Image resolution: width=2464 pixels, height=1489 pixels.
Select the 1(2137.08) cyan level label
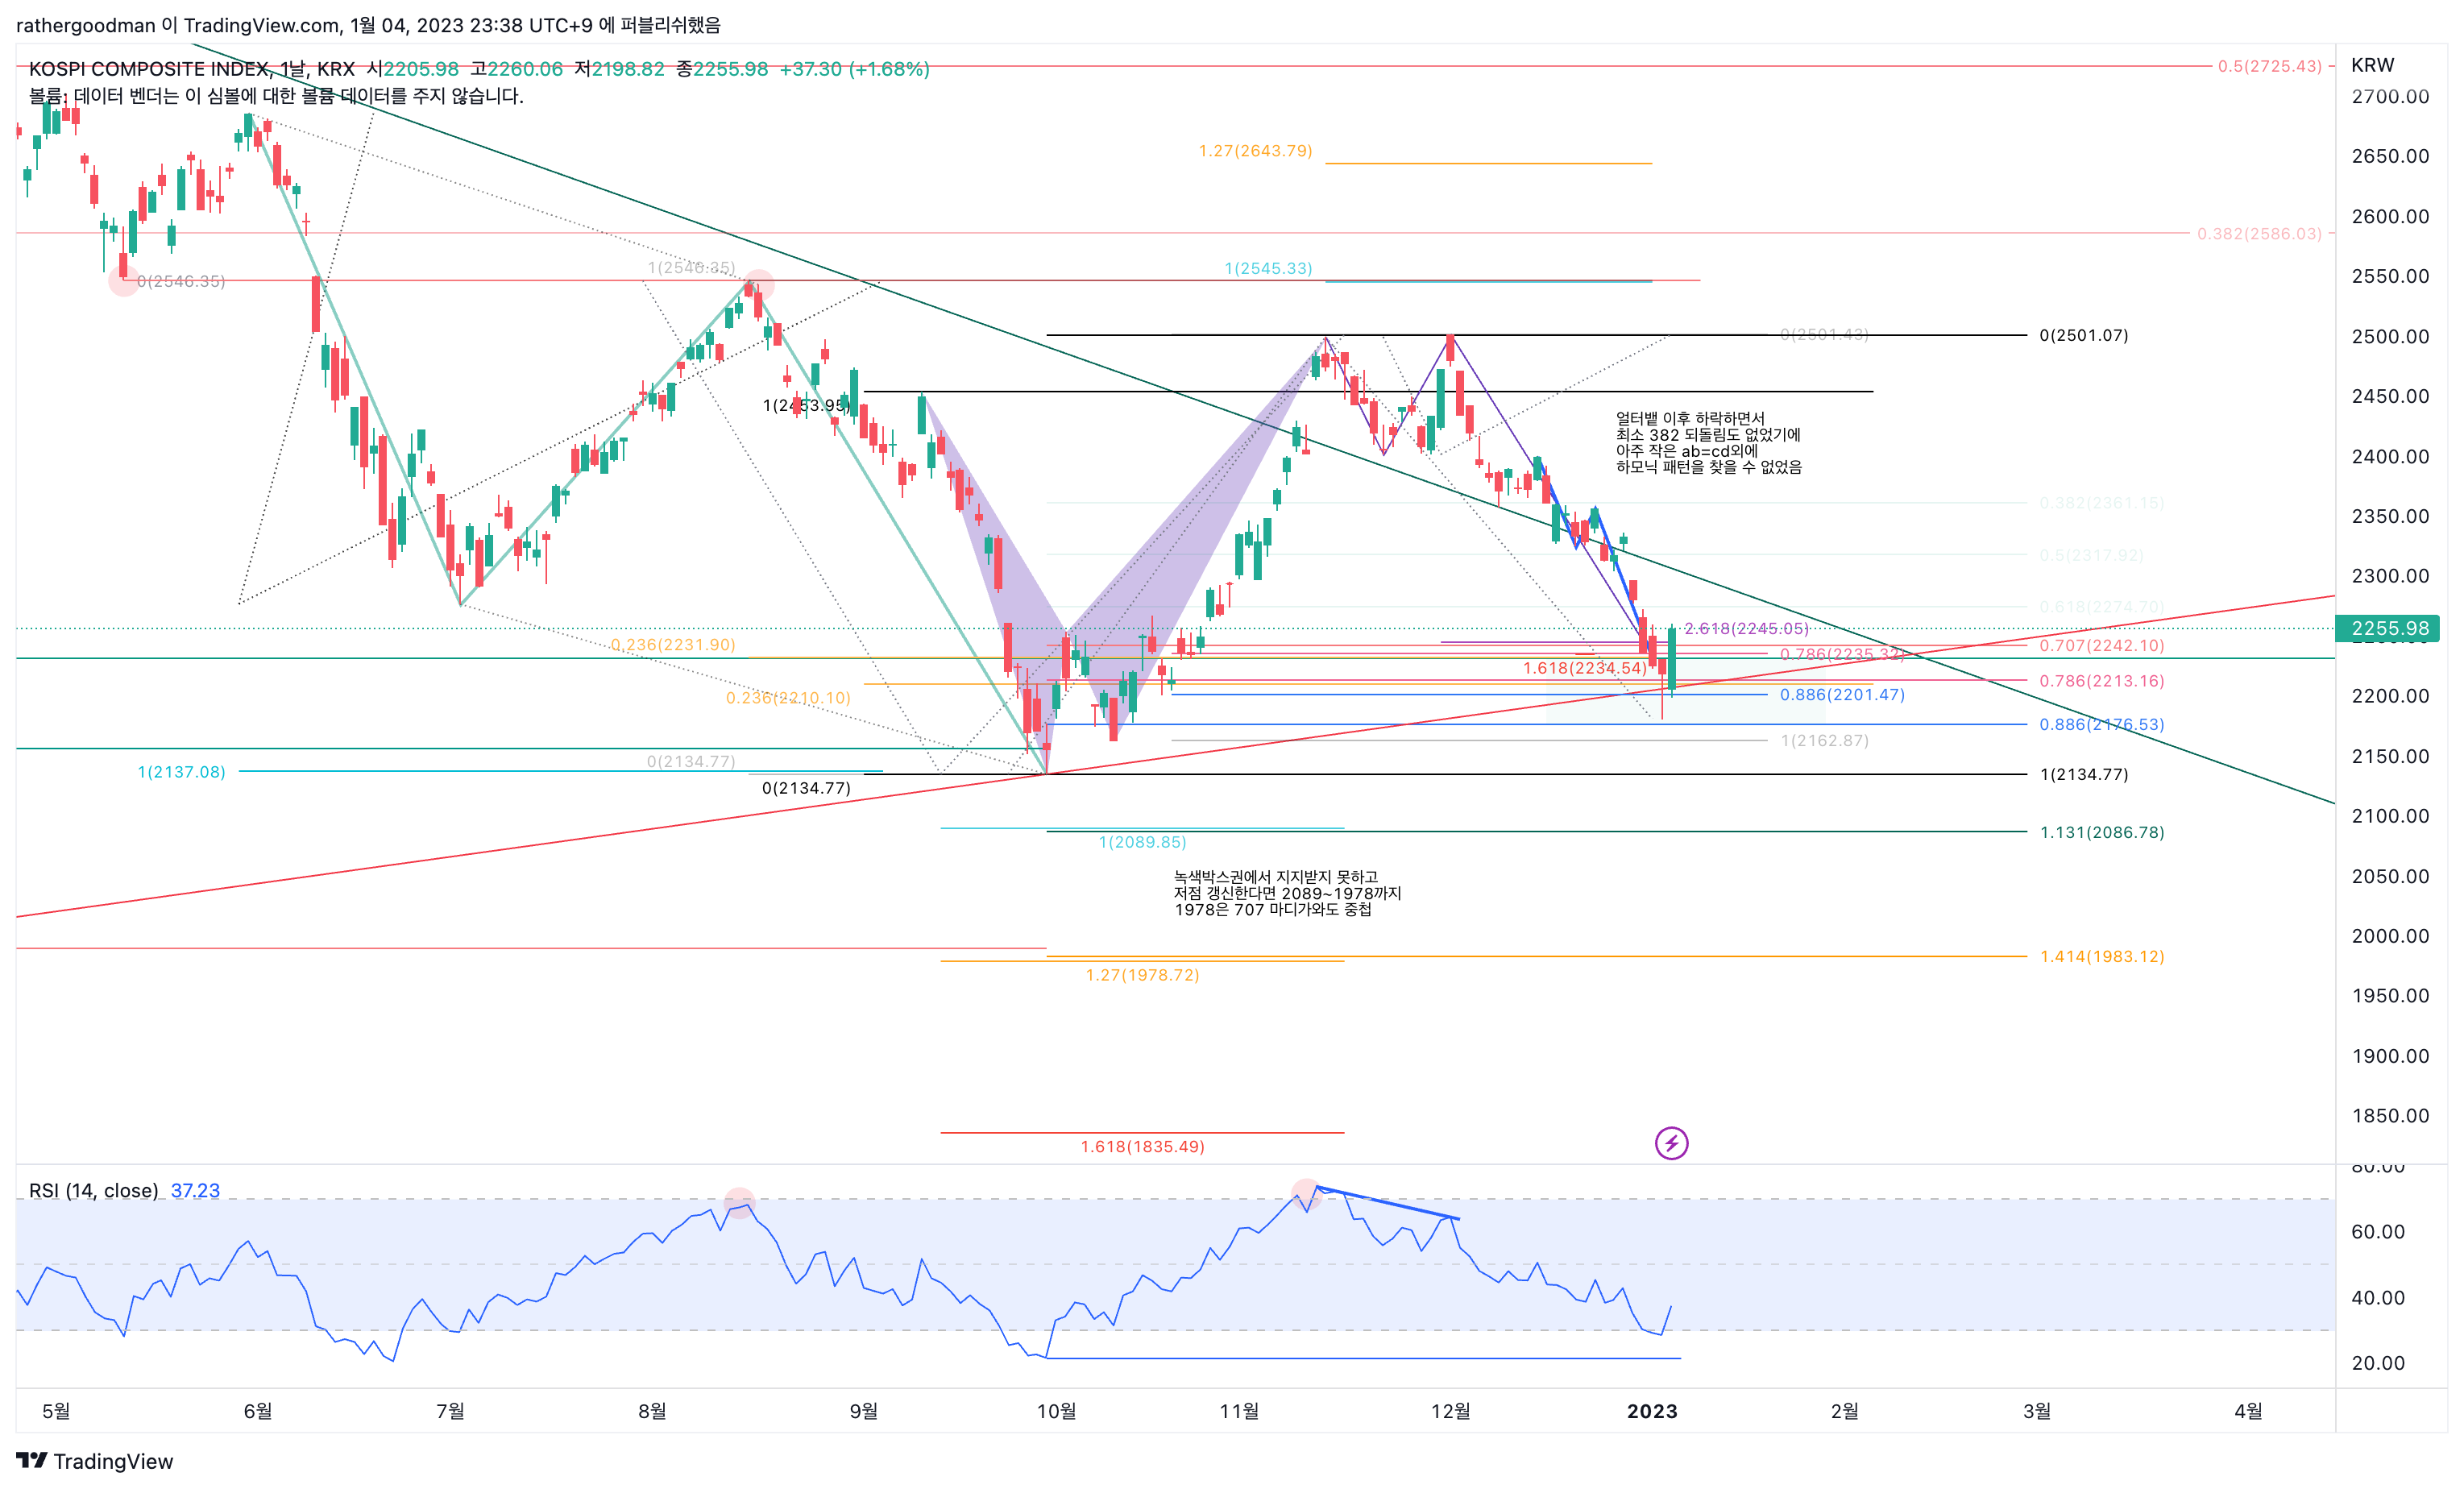[x=181, y=772]
